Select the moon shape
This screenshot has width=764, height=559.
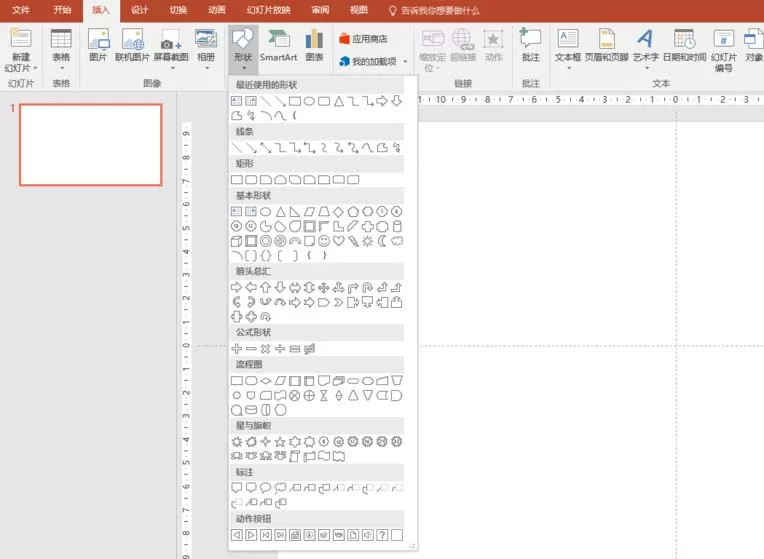pyautogui.click(x=382, y=241)
